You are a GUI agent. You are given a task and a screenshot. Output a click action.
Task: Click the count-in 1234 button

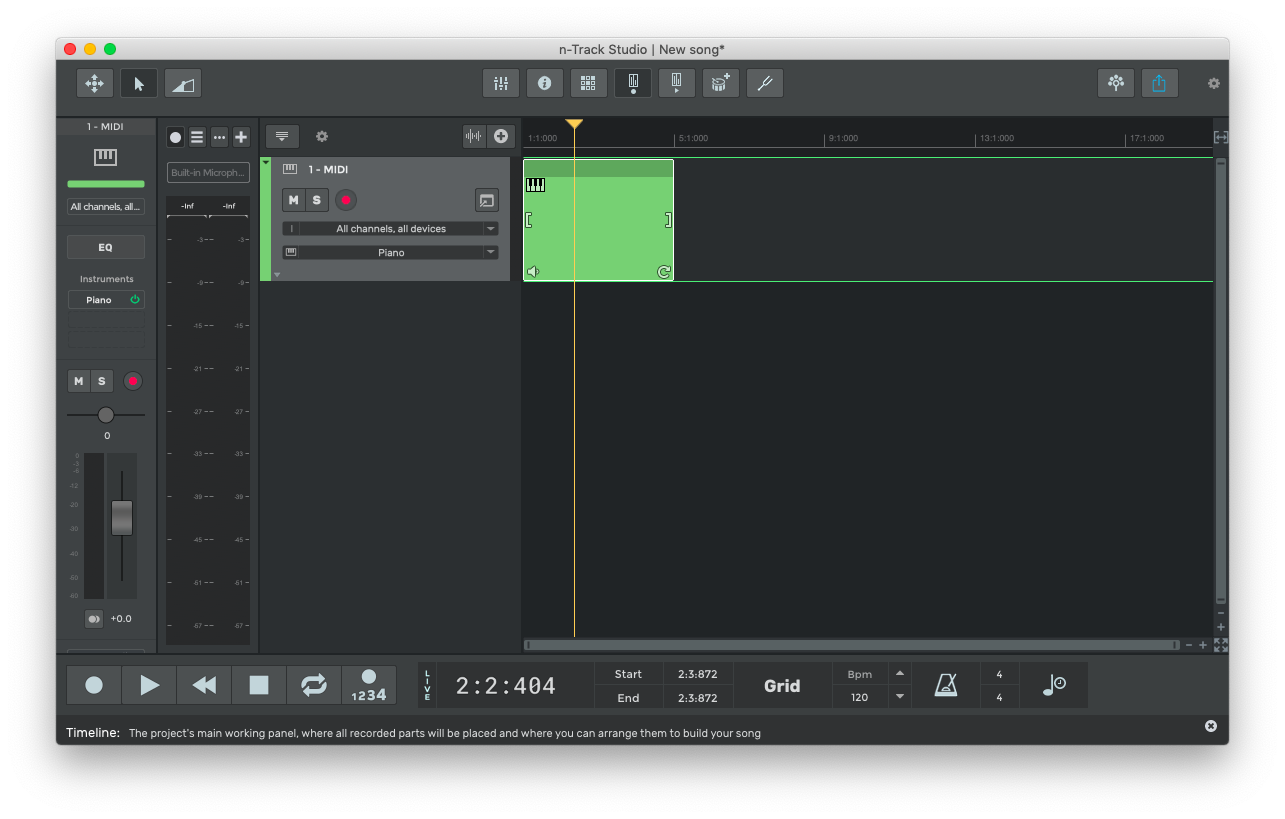(x=369, y=685)
